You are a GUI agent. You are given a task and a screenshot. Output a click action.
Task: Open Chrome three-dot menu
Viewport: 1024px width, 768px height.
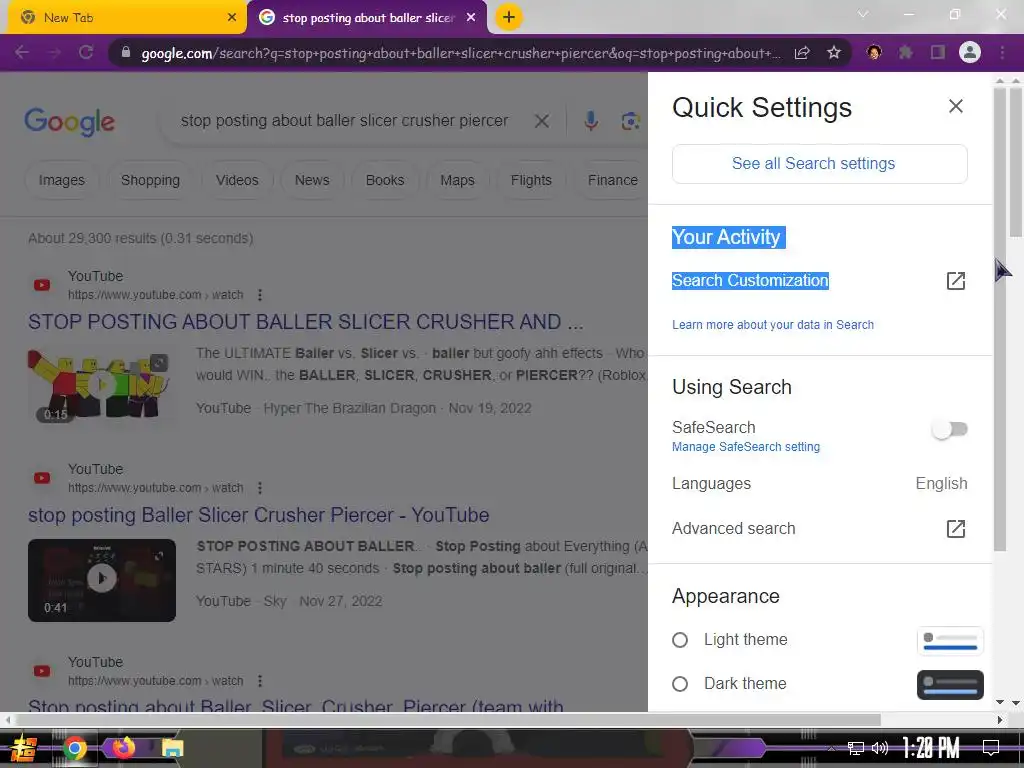click(1002, 52)
